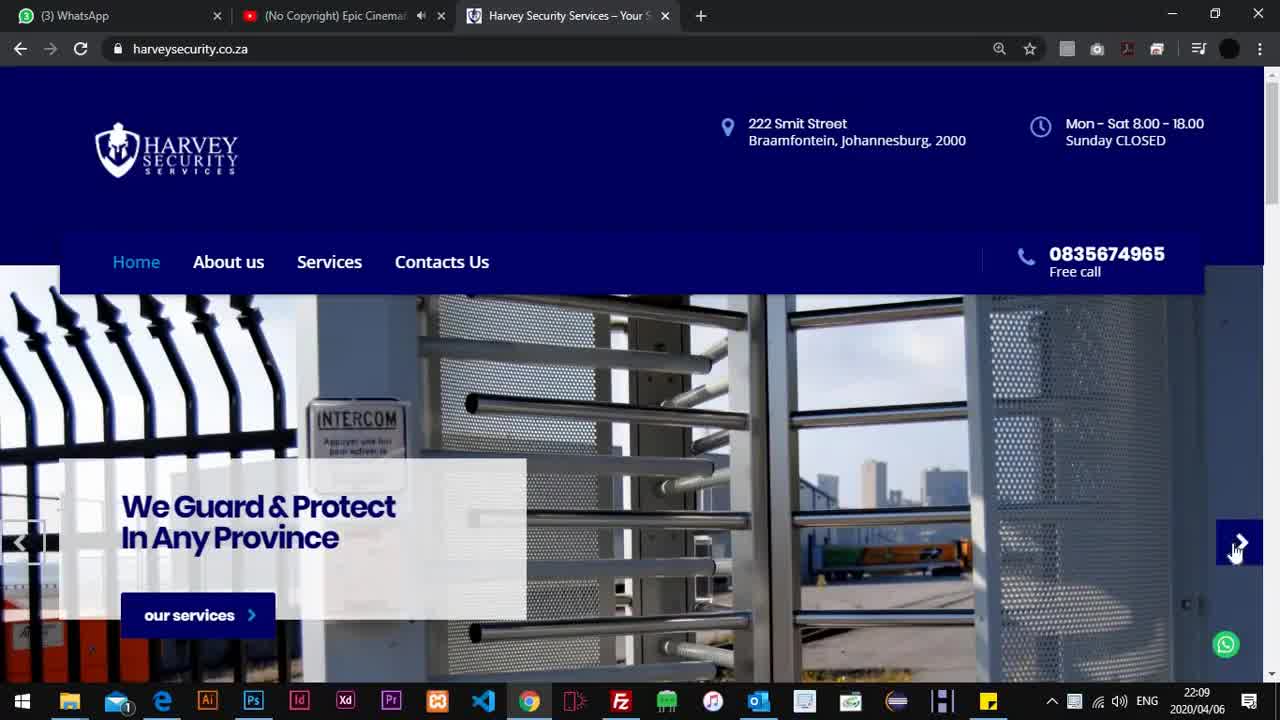Screen dimensions: 1280x720
Task: Click the 'our services' button
Action: click(x=198, y=615)
